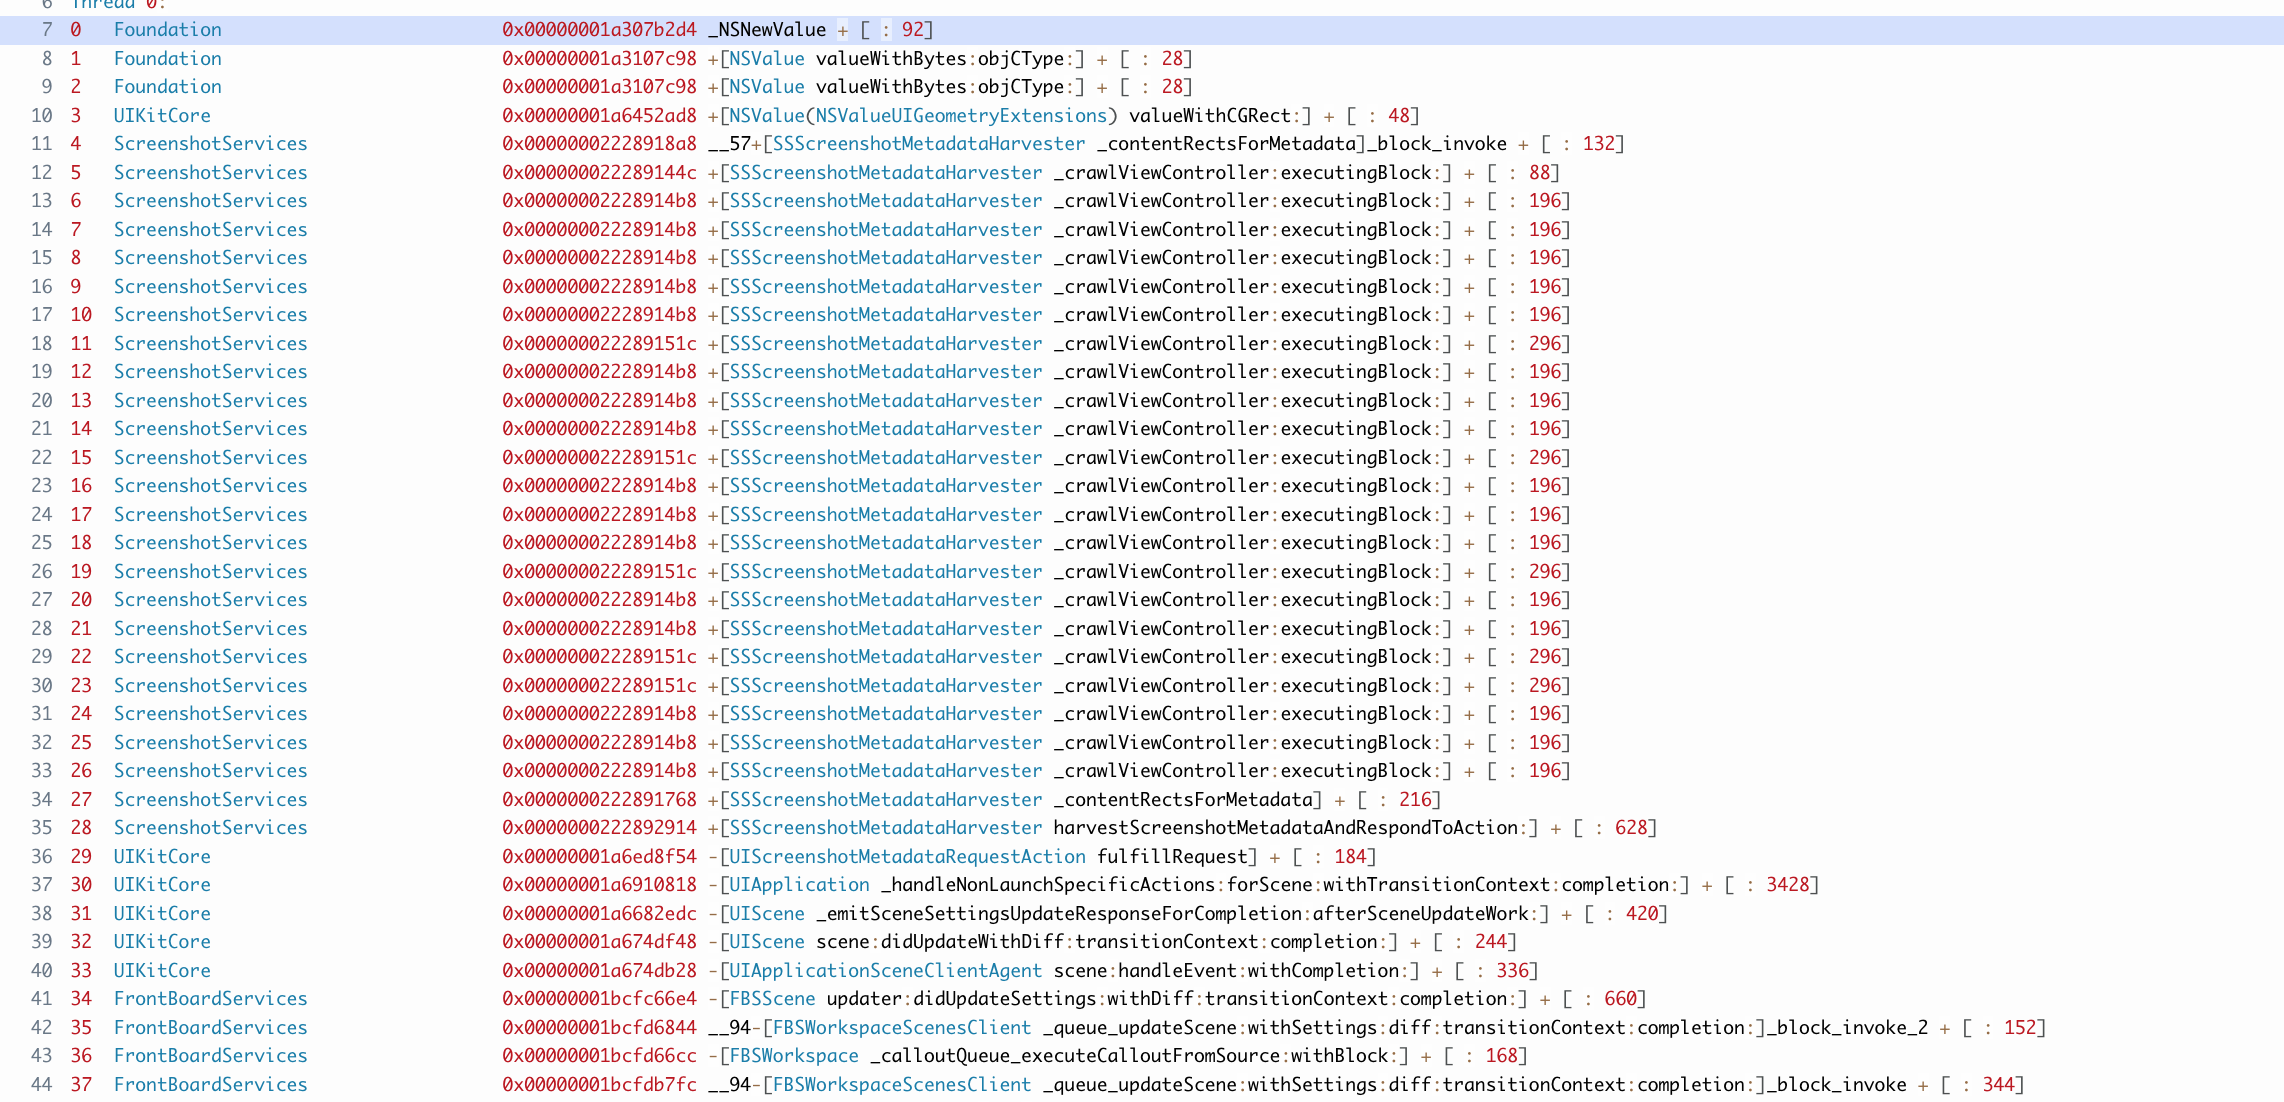Click line number 44 in gutter
Screen dimensions: 2284x1102
click(42, 1085)
